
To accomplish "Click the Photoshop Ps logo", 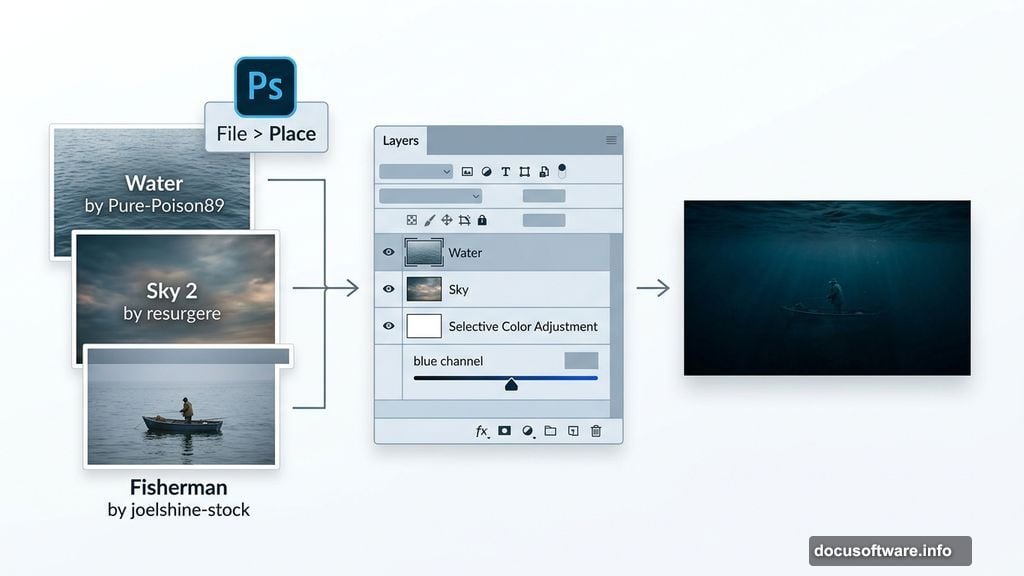I will (265, 86).
